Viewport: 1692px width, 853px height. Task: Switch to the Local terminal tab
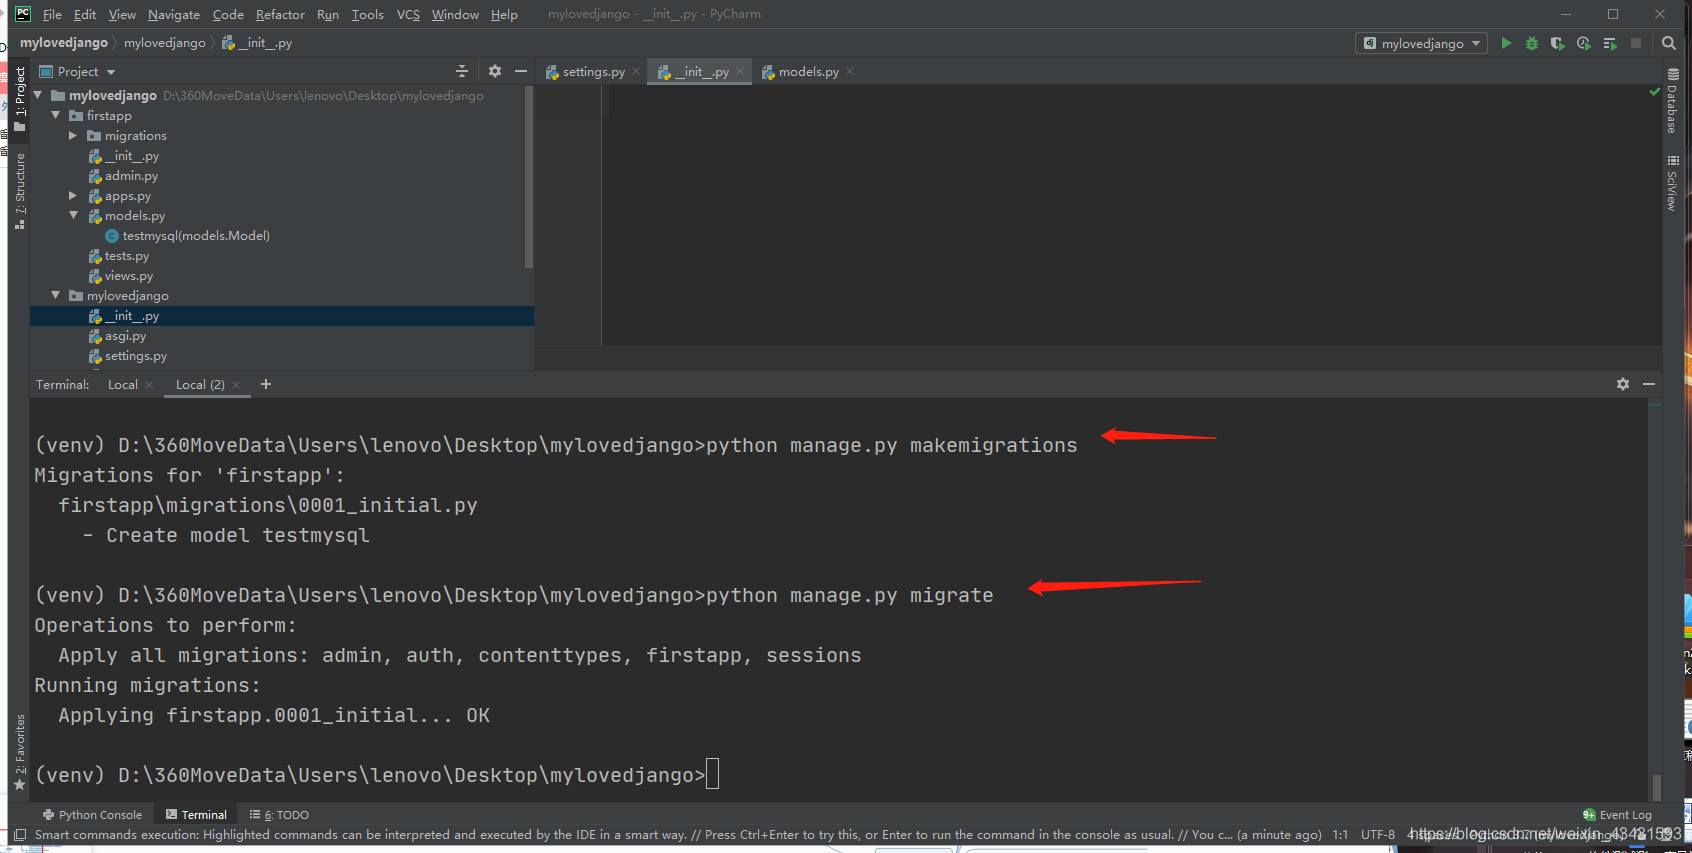tap(123, 385)
